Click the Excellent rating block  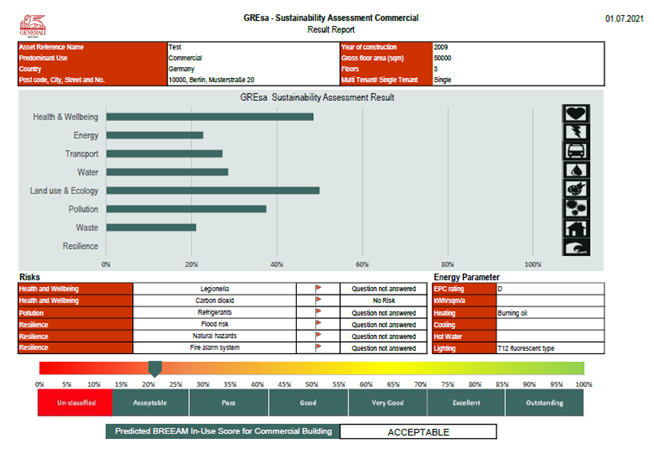pos(466,403)
